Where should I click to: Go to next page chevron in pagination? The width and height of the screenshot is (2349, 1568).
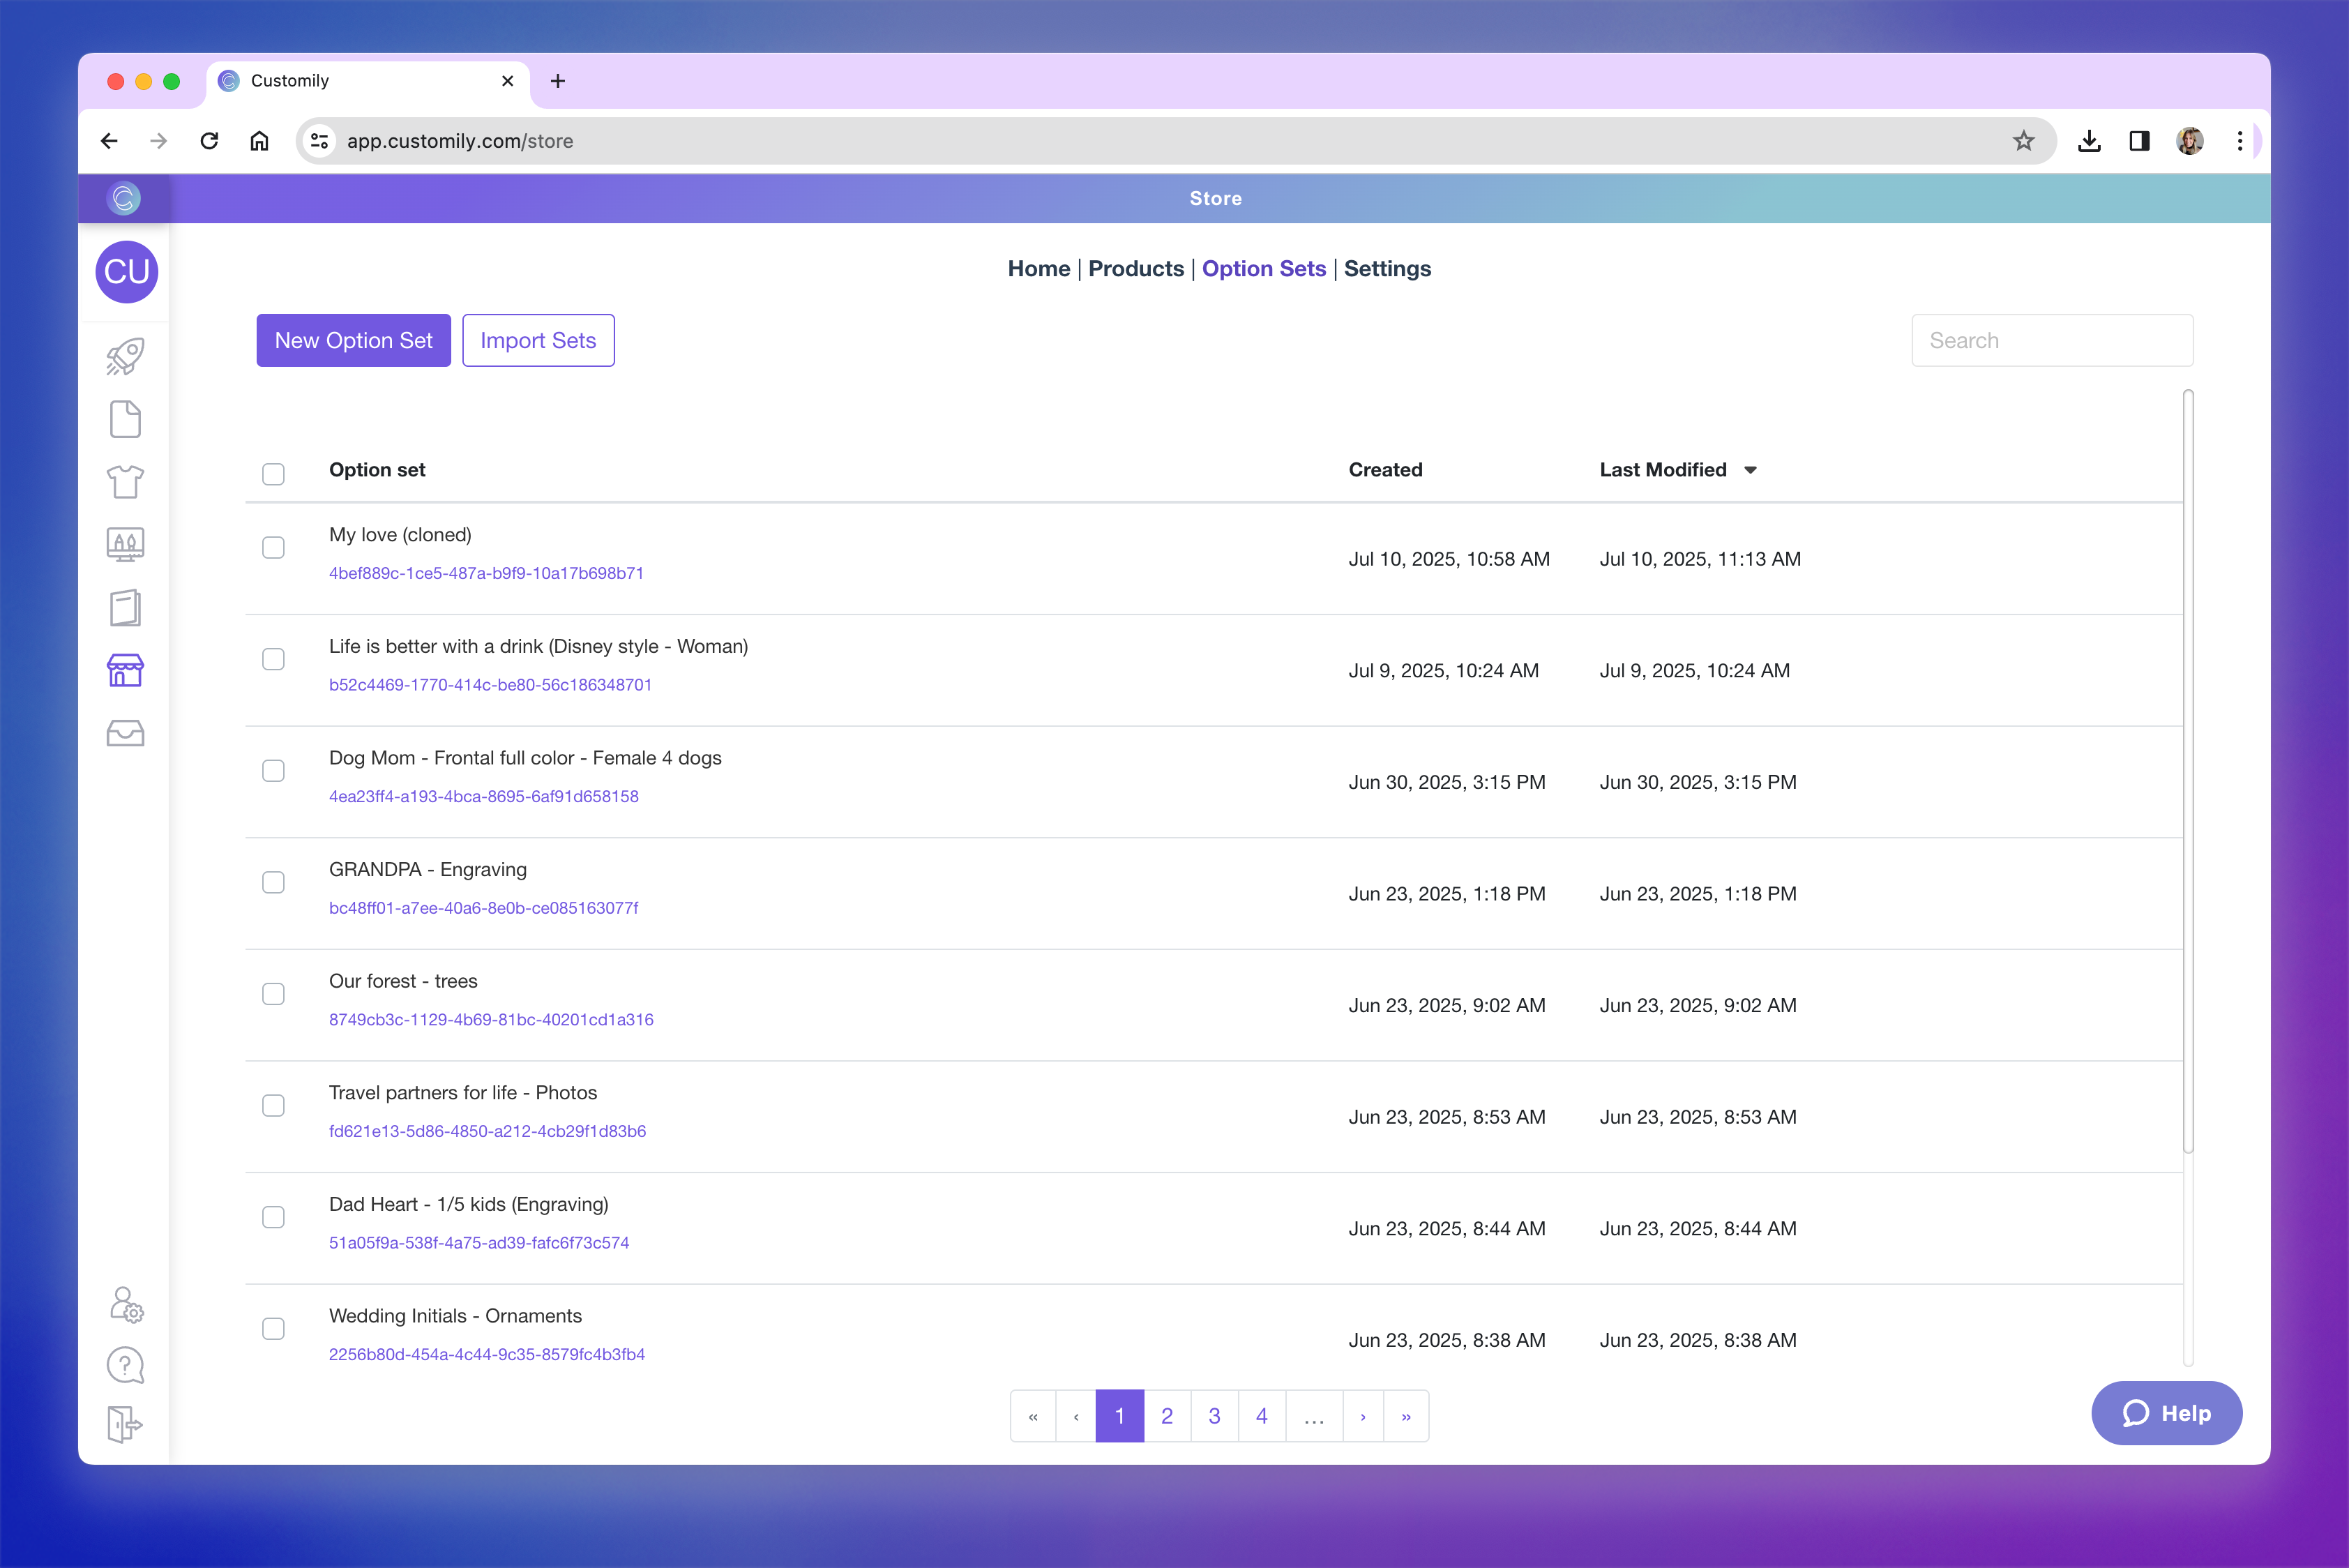1362,1416
